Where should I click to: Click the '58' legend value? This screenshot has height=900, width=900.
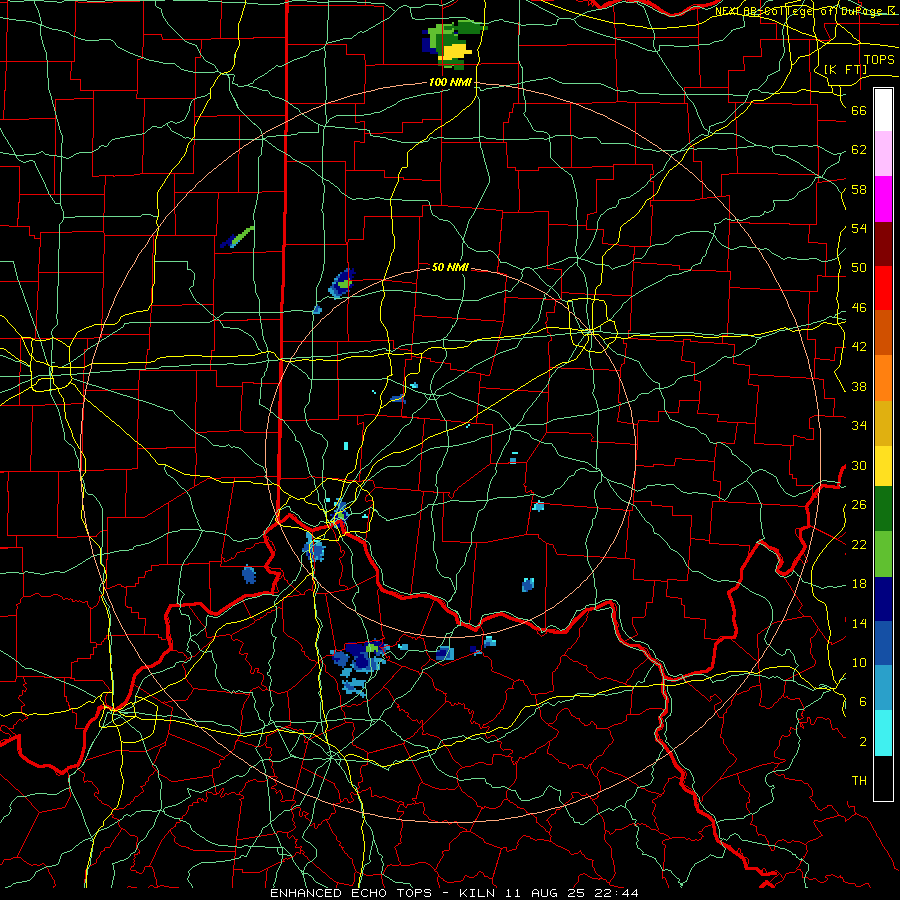(x=859, y=189)
